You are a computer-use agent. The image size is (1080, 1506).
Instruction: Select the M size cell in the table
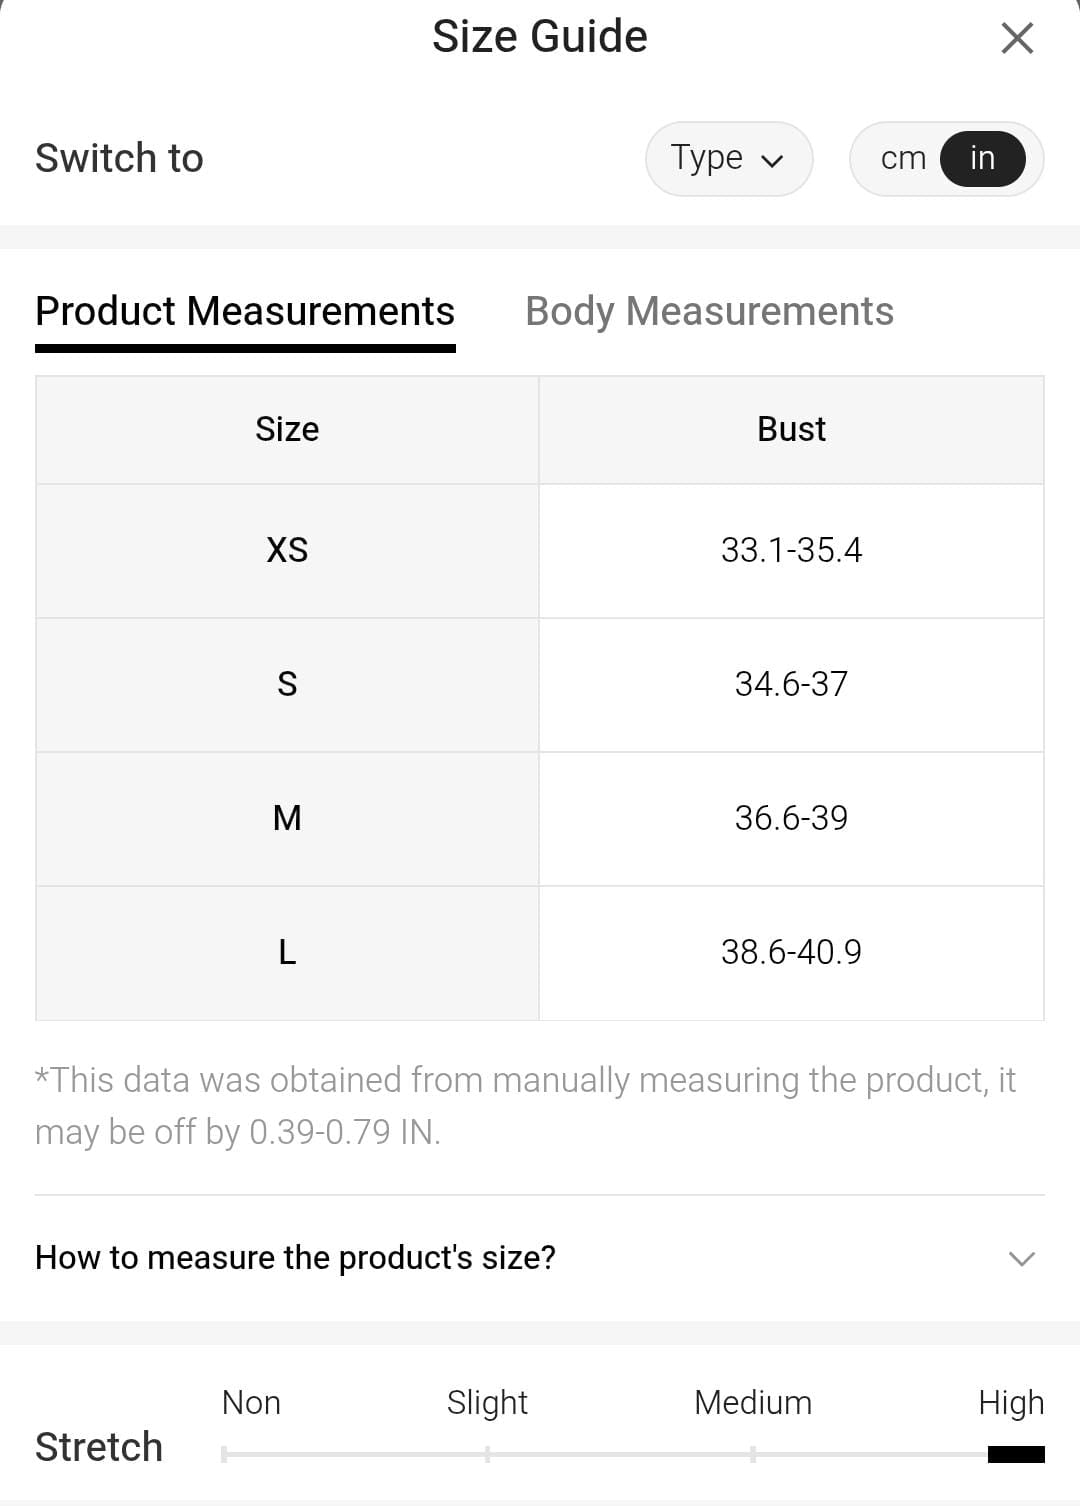(x=287, y=818)
